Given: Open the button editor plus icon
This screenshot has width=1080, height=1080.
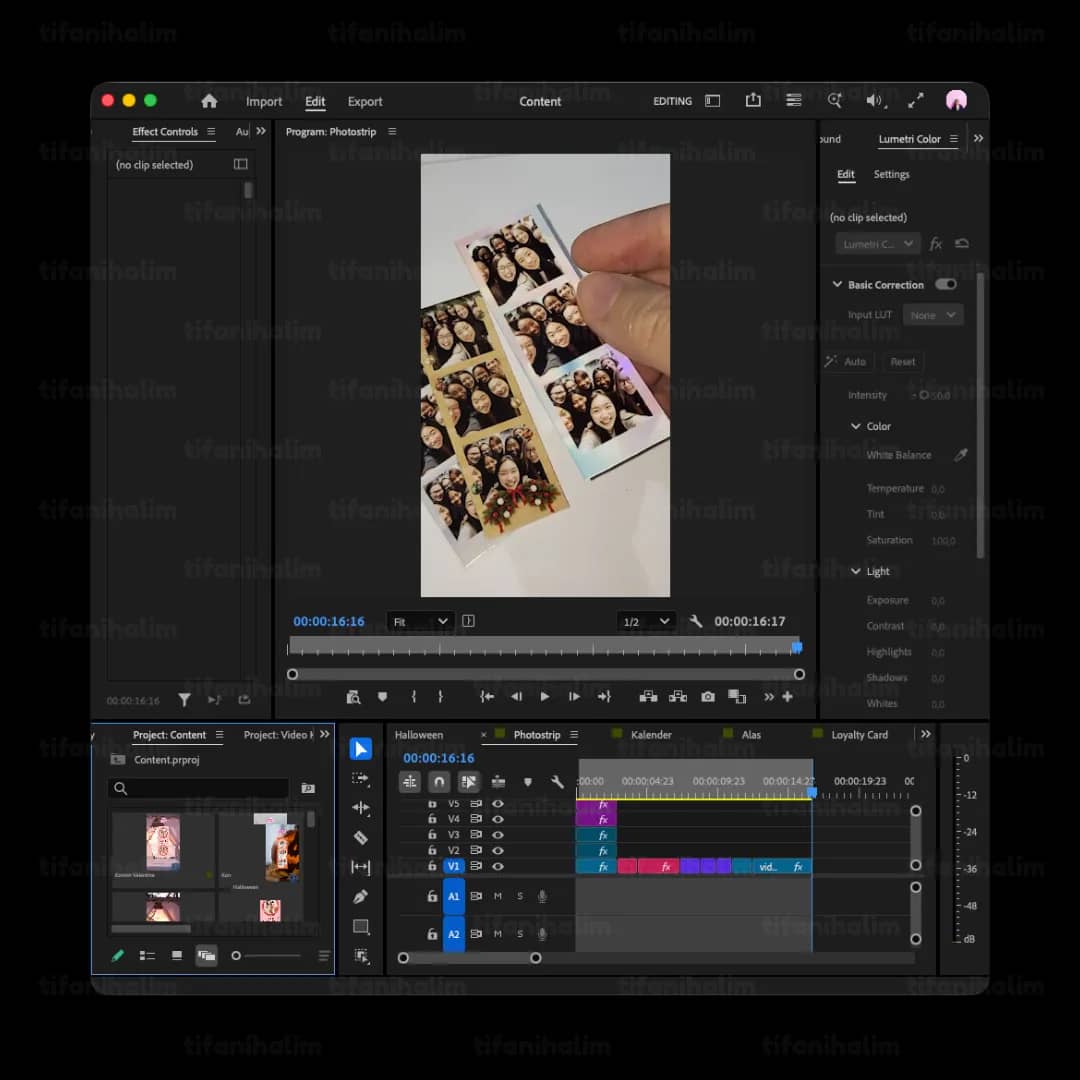Looking at the screenshot, I should point(787,697).
